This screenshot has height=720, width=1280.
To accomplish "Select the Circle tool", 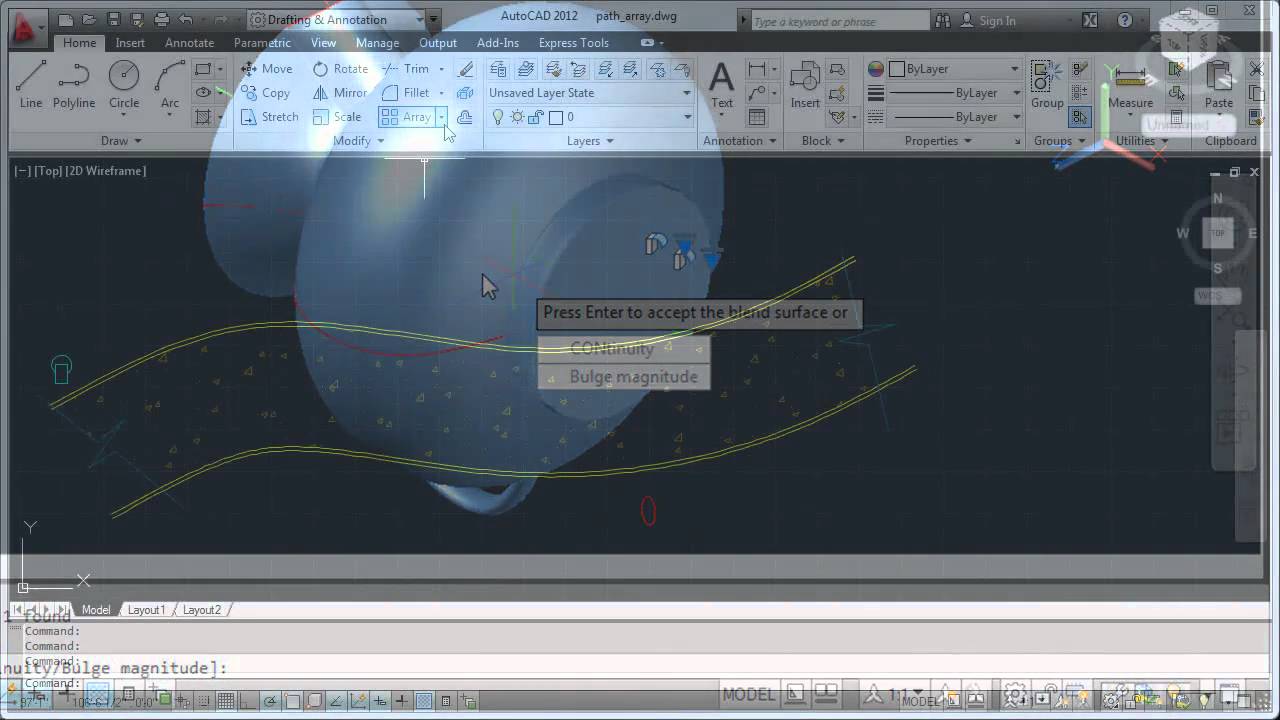I will click(124, 84).
